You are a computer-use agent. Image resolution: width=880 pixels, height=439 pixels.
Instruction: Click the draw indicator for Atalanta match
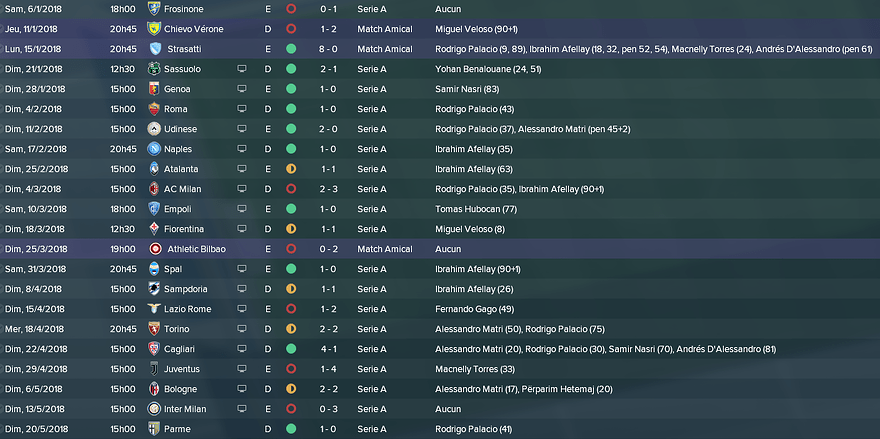coord(291,169)
